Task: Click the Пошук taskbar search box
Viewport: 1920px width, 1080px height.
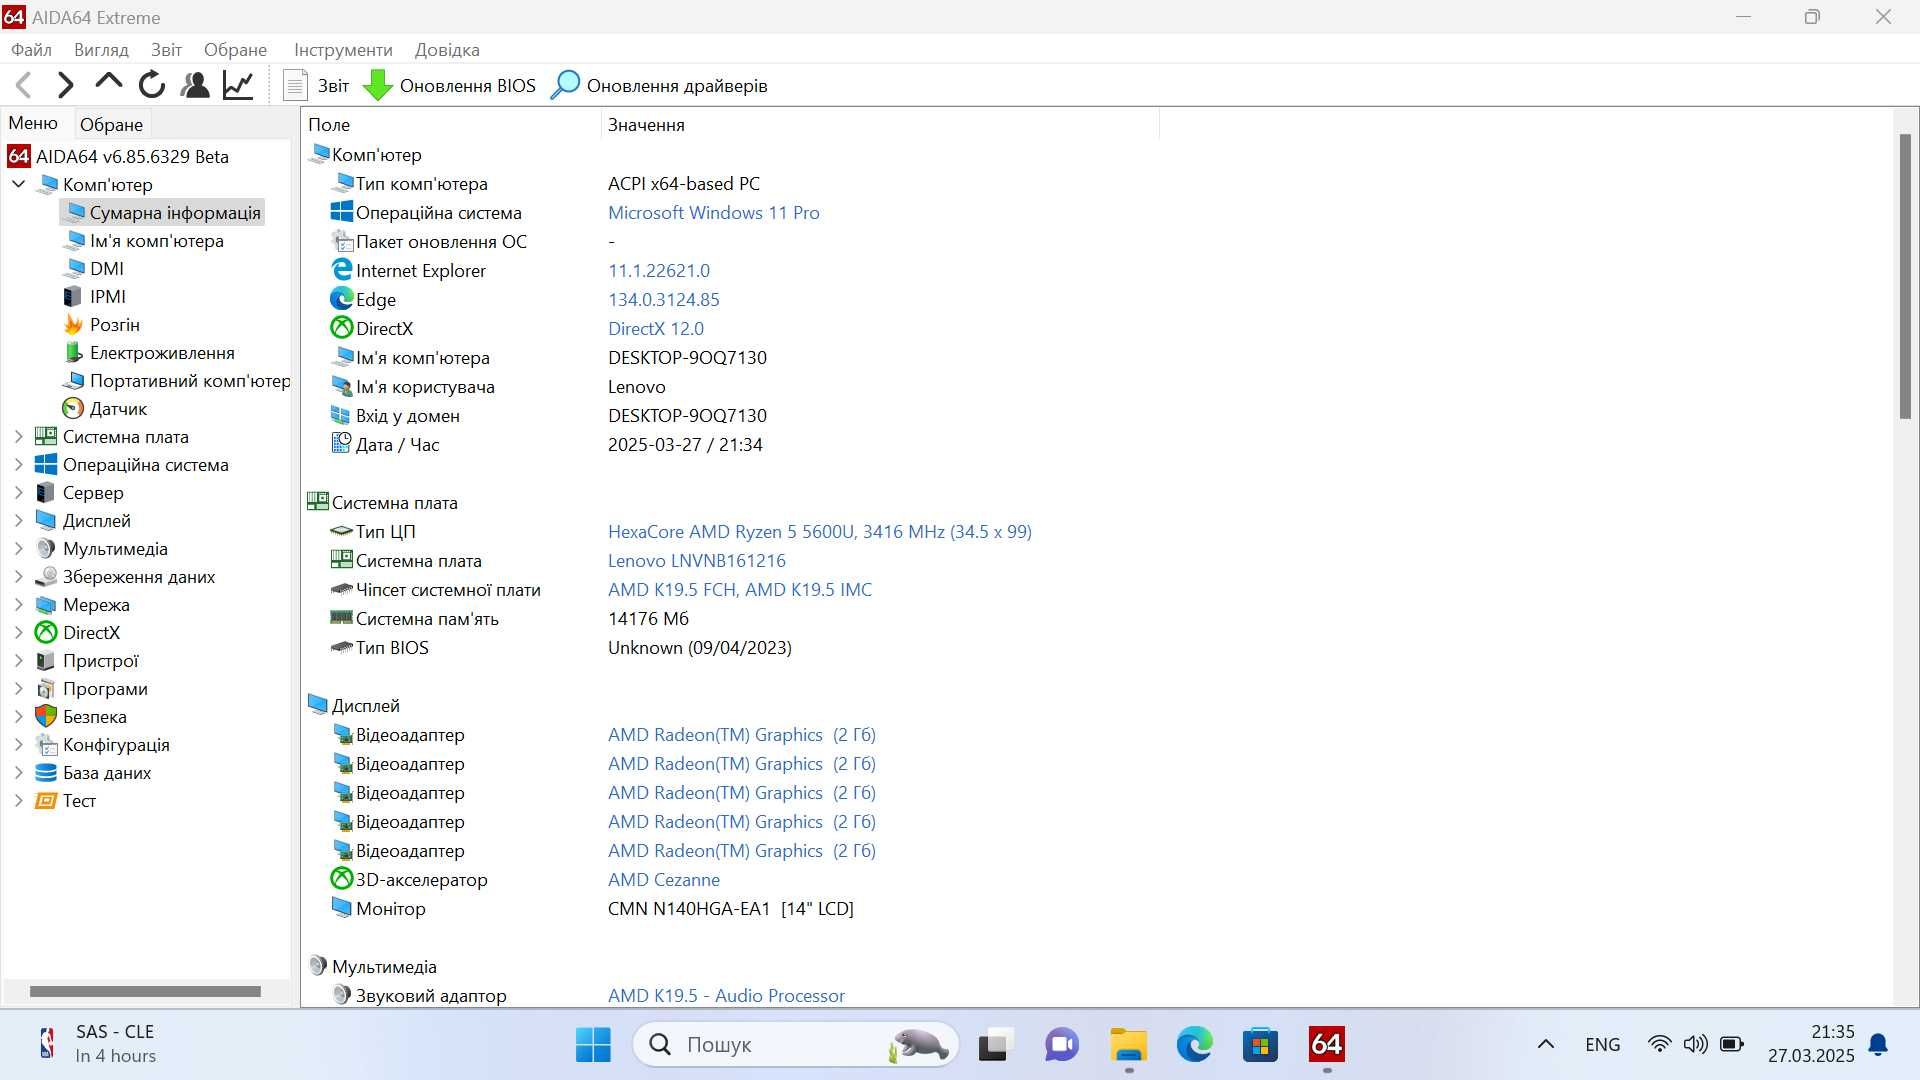Action: 796,1045
